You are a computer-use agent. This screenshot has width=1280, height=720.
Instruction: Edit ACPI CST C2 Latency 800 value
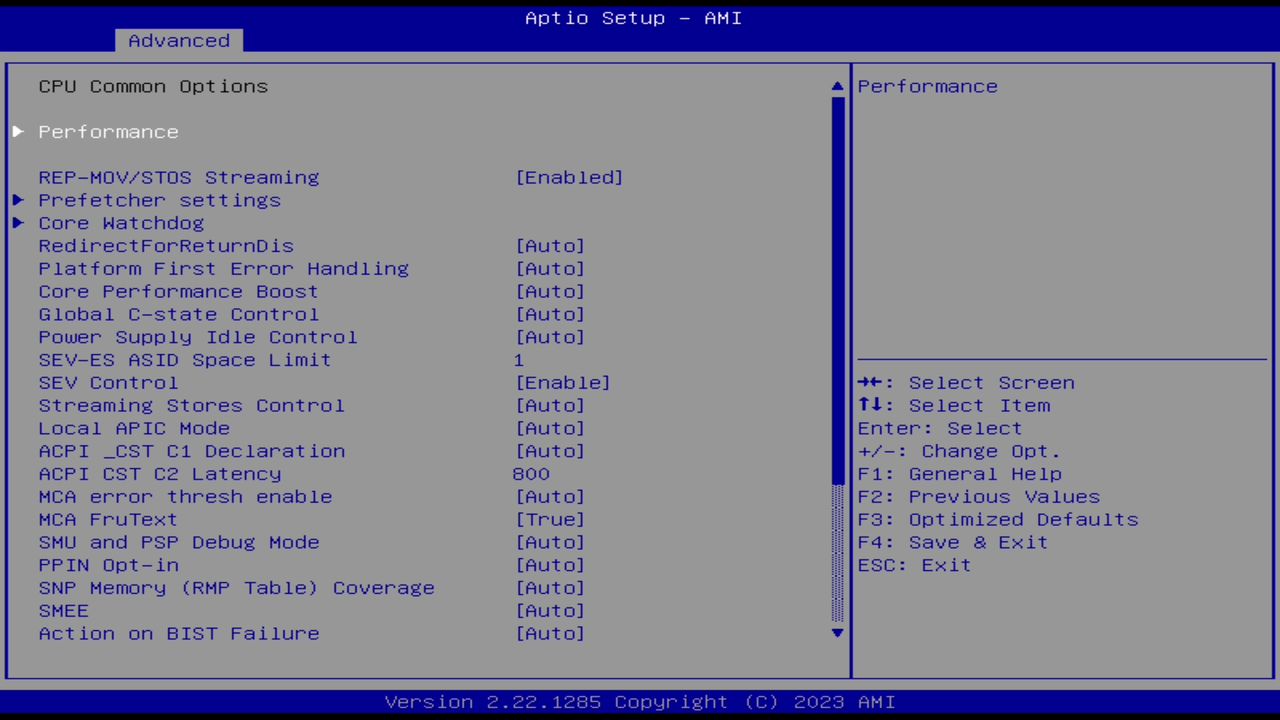[x=531, y=474]
